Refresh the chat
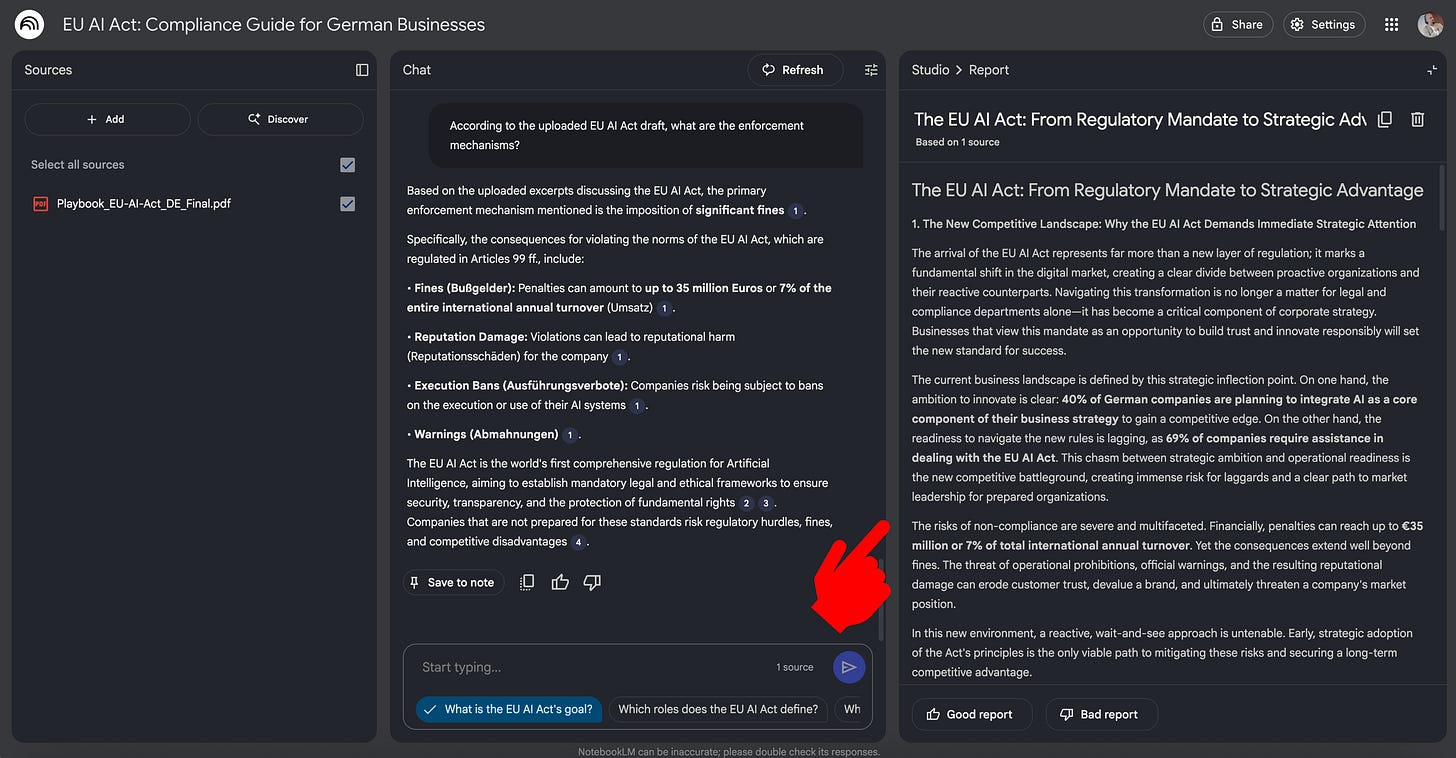1456x758 pixels. (795, 70)
